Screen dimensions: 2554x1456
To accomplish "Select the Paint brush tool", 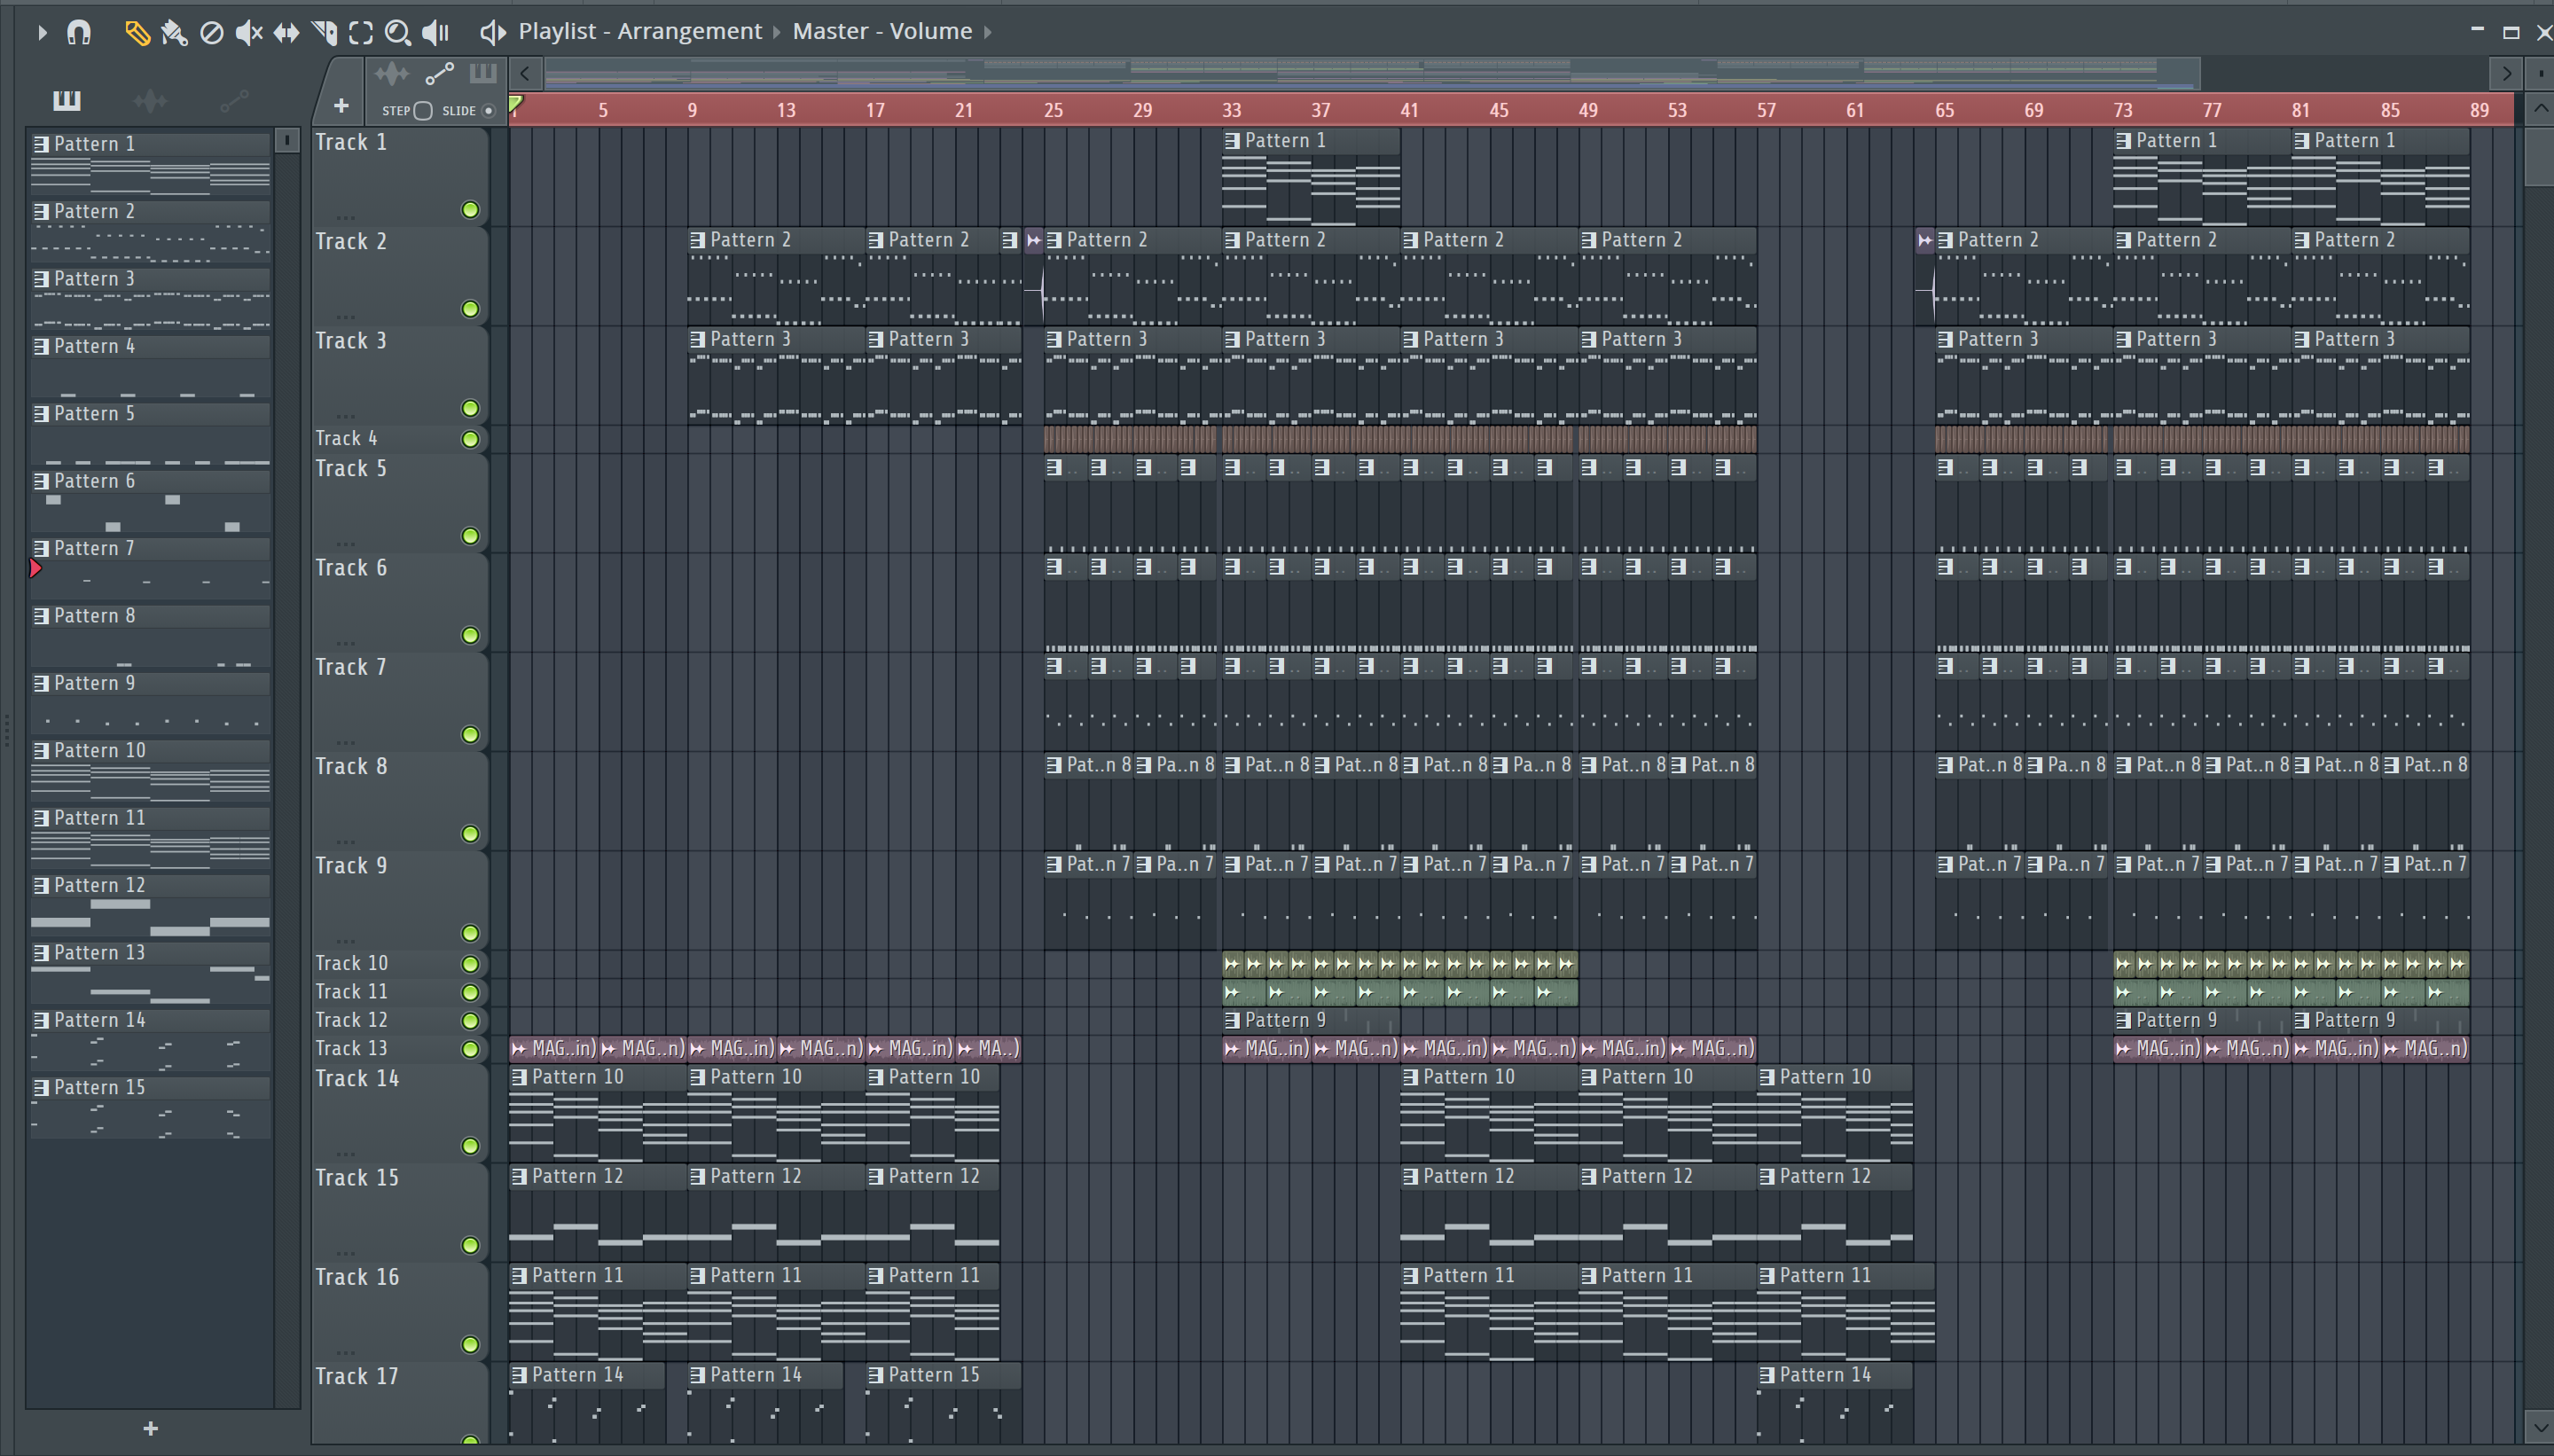I will click(x=174, y=32).
